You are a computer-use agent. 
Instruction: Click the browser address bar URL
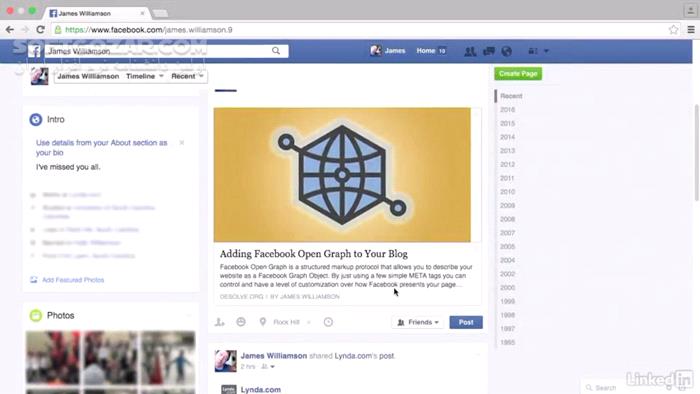149,30
